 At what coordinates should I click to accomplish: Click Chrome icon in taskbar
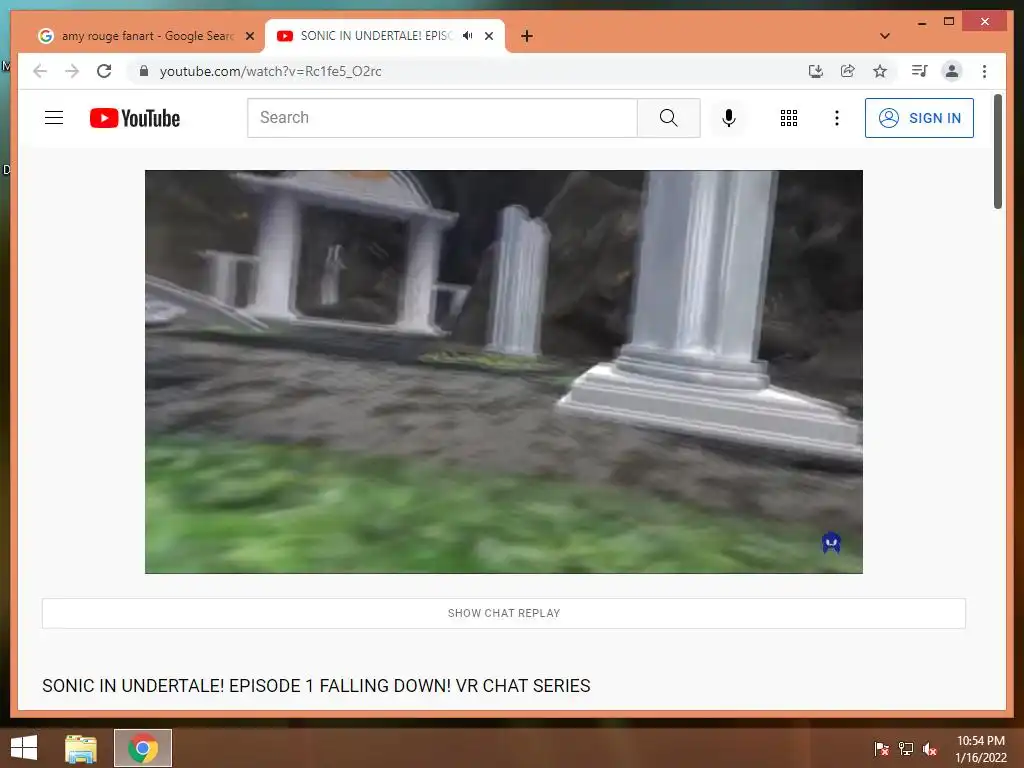(143, 748)
